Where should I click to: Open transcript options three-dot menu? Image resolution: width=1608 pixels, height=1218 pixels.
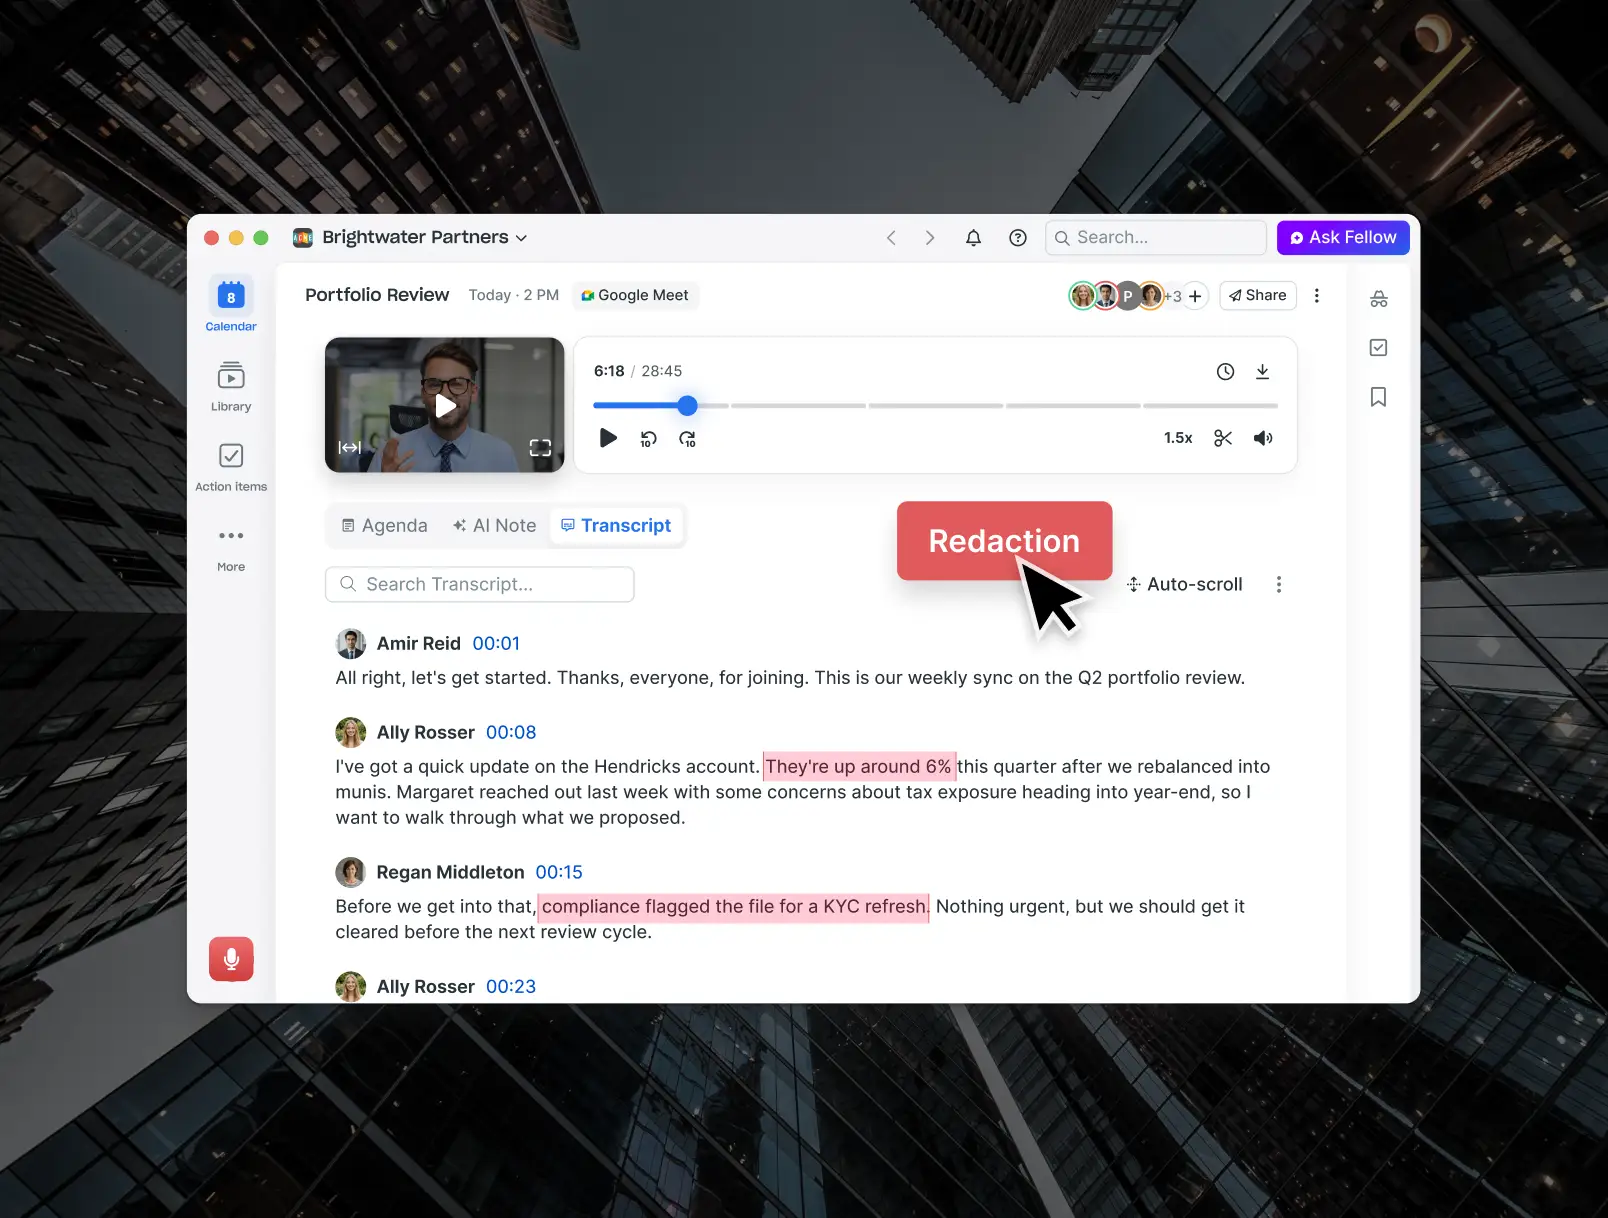(x=1279, y=585)
